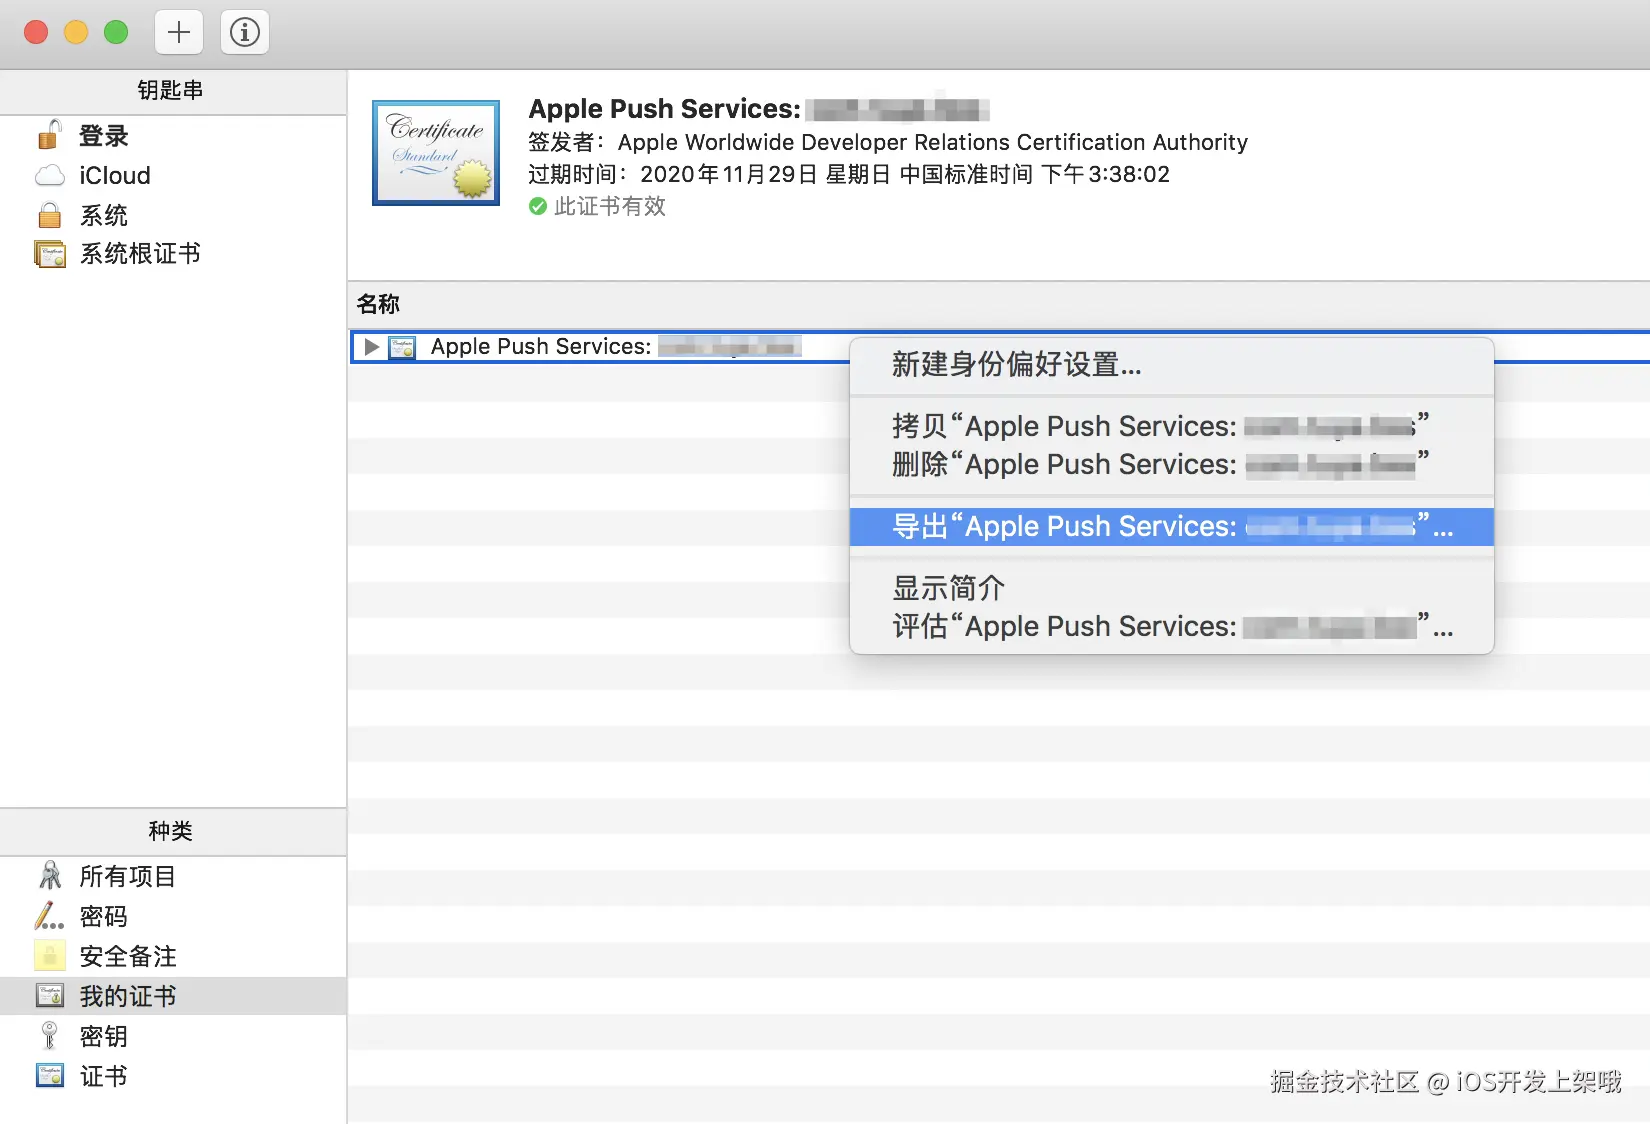Click the 安全备注 note icon
1650x1124 pixels.
[50, 956]
